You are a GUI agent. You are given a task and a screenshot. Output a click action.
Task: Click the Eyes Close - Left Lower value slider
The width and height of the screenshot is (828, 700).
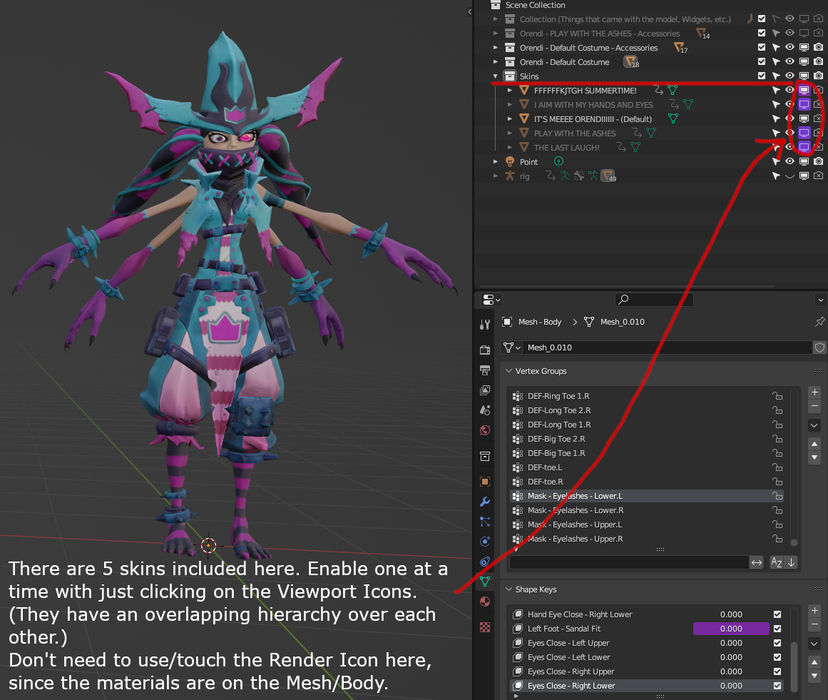(731, 657)
